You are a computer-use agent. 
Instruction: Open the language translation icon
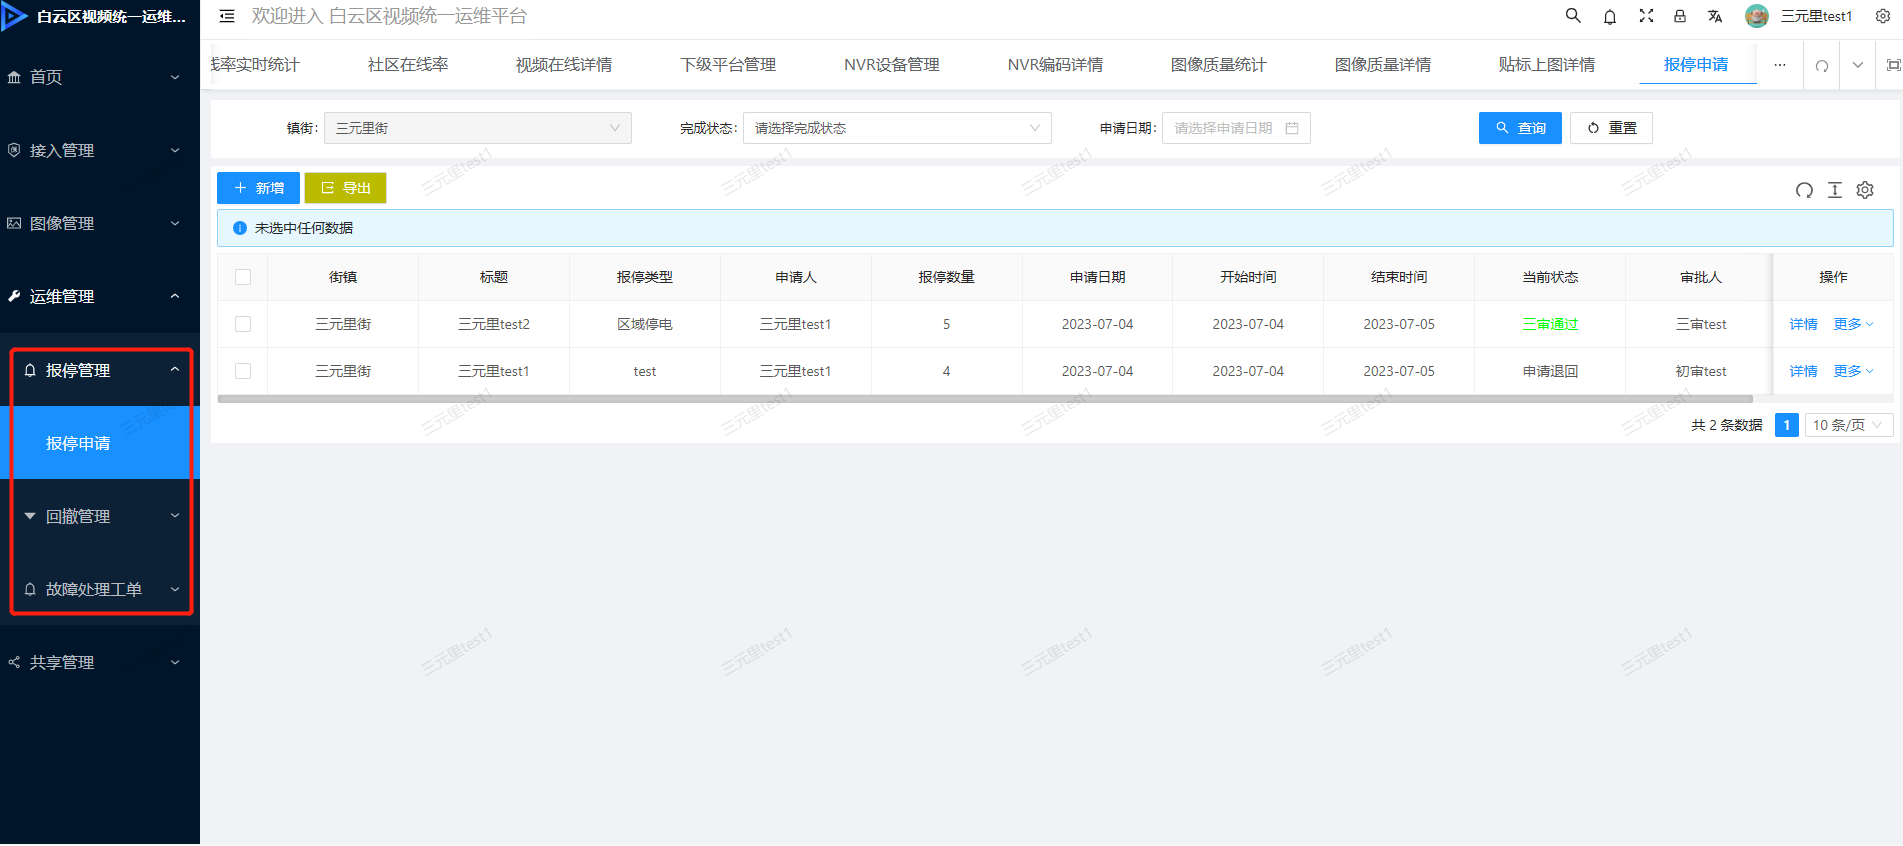tap(1715, 16)
